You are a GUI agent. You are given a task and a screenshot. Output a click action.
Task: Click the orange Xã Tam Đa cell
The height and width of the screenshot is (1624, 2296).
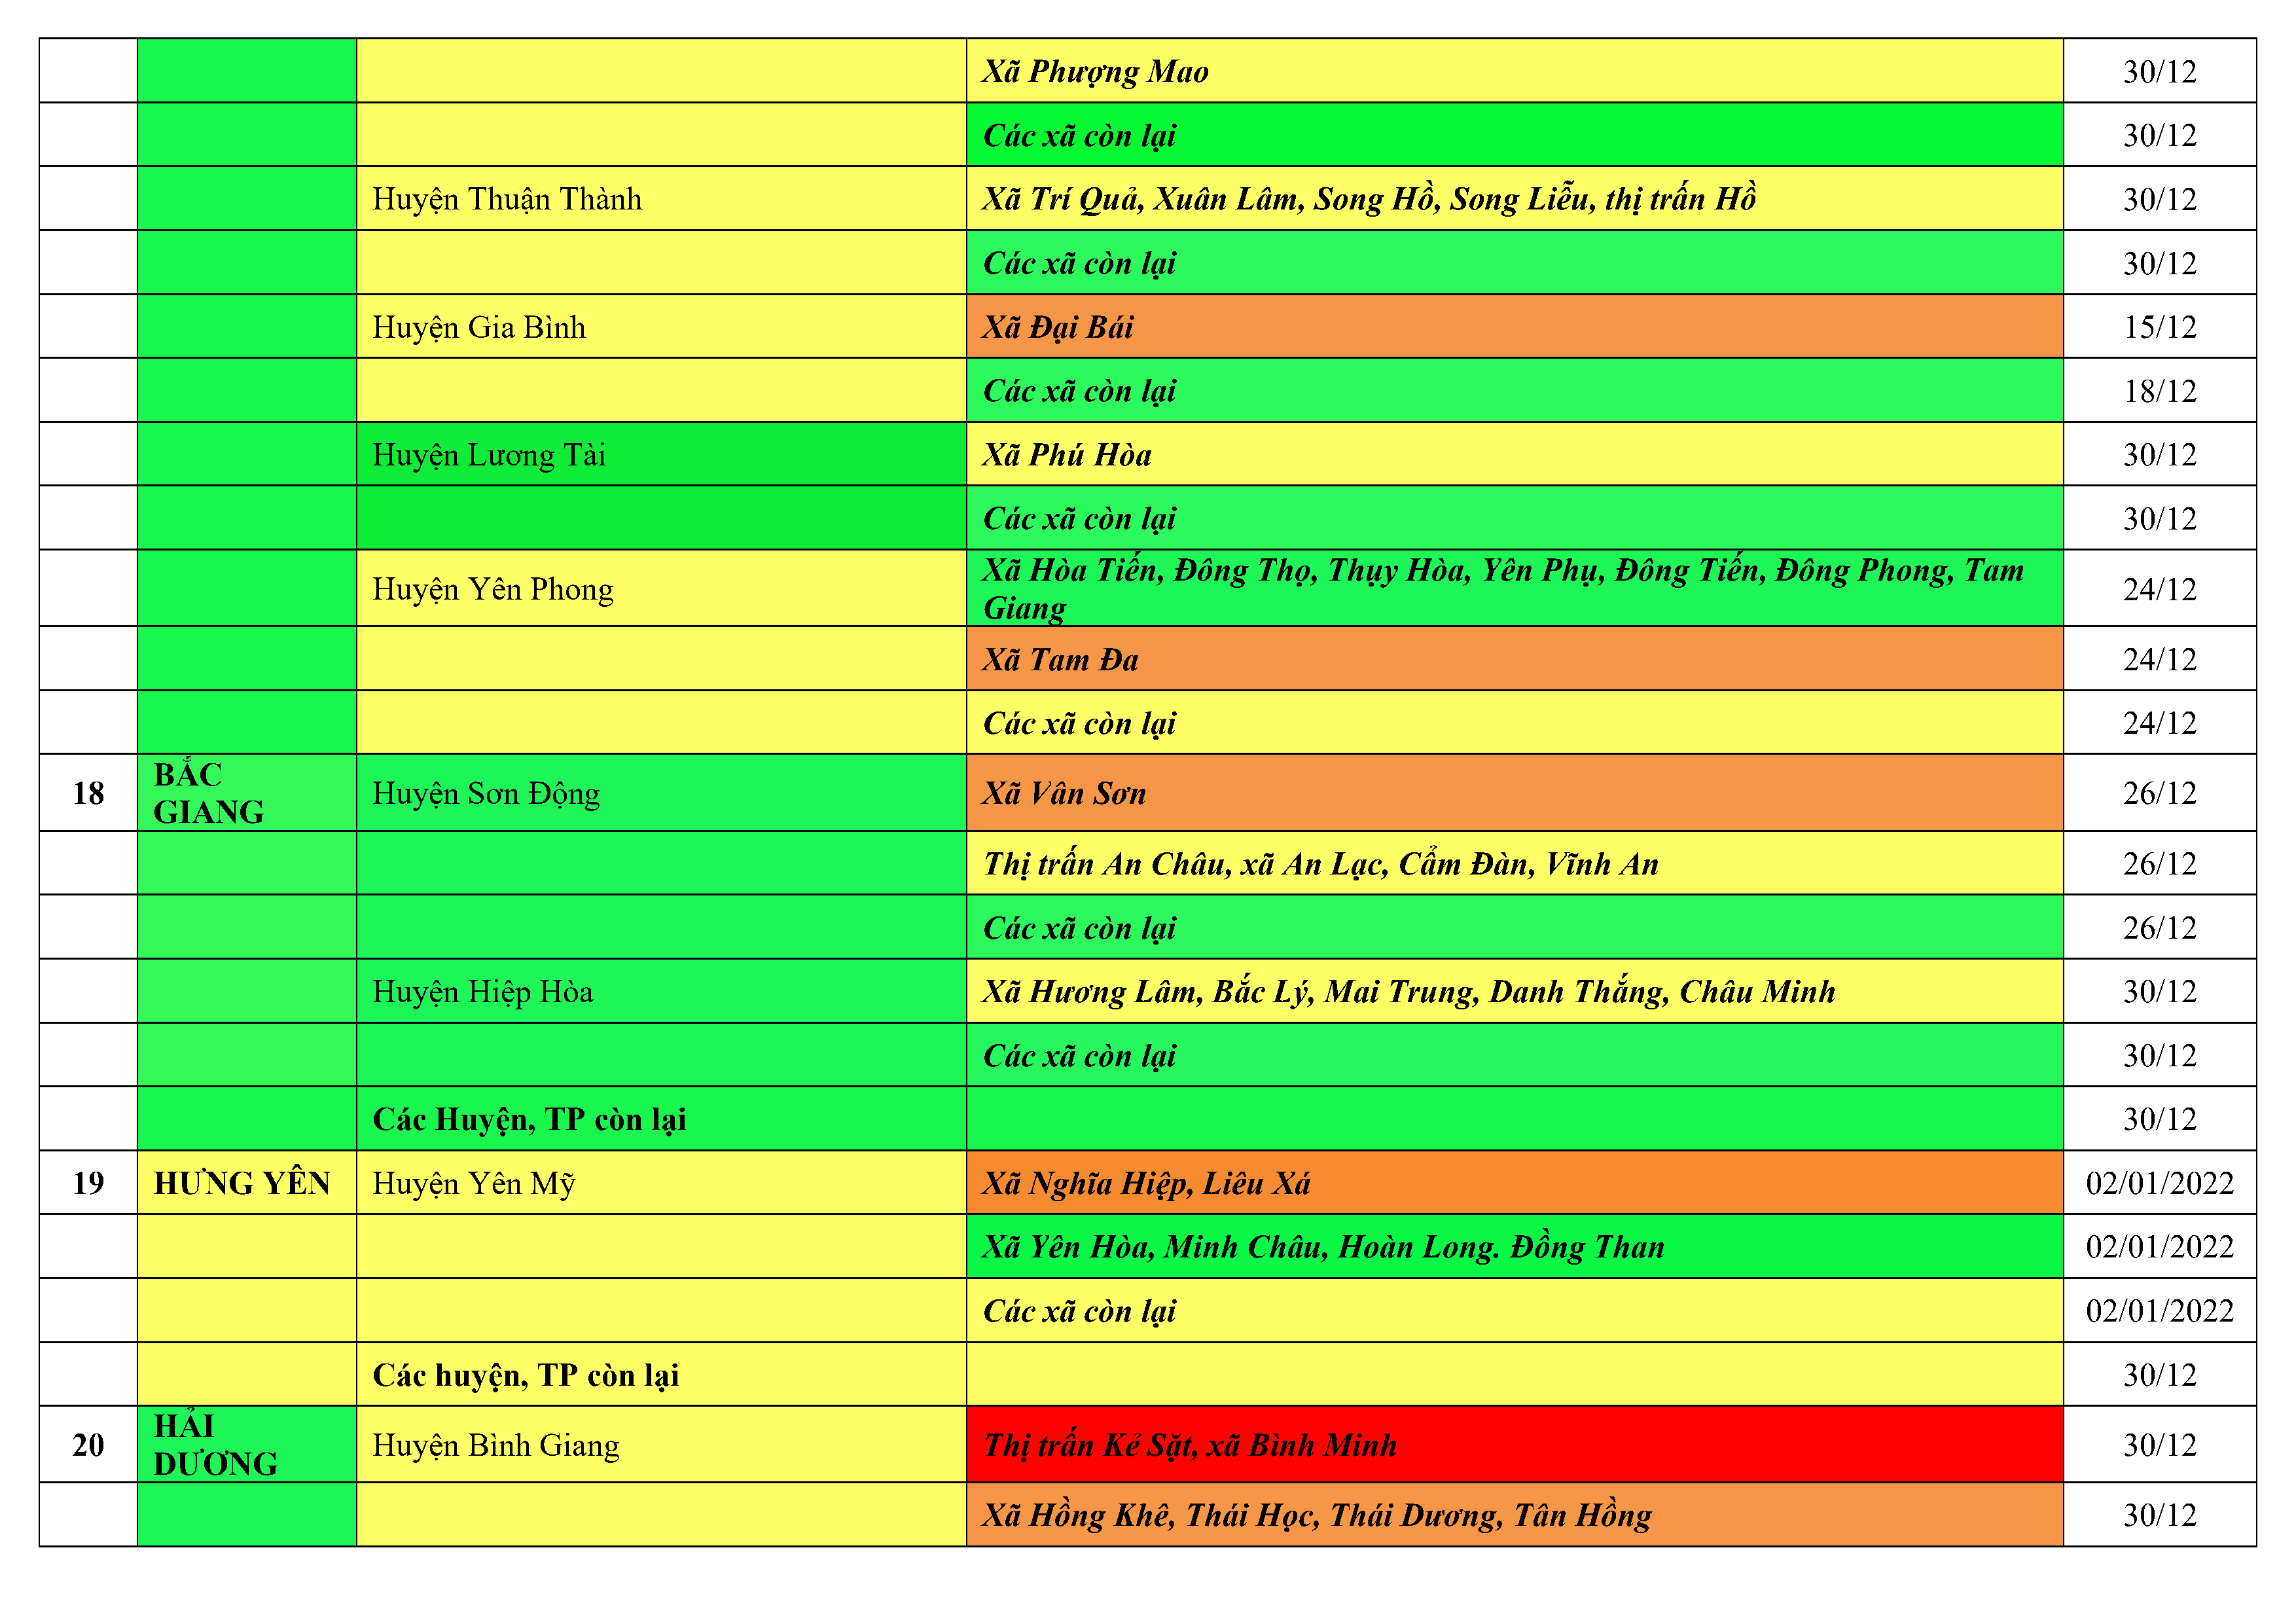point(1513,659)
